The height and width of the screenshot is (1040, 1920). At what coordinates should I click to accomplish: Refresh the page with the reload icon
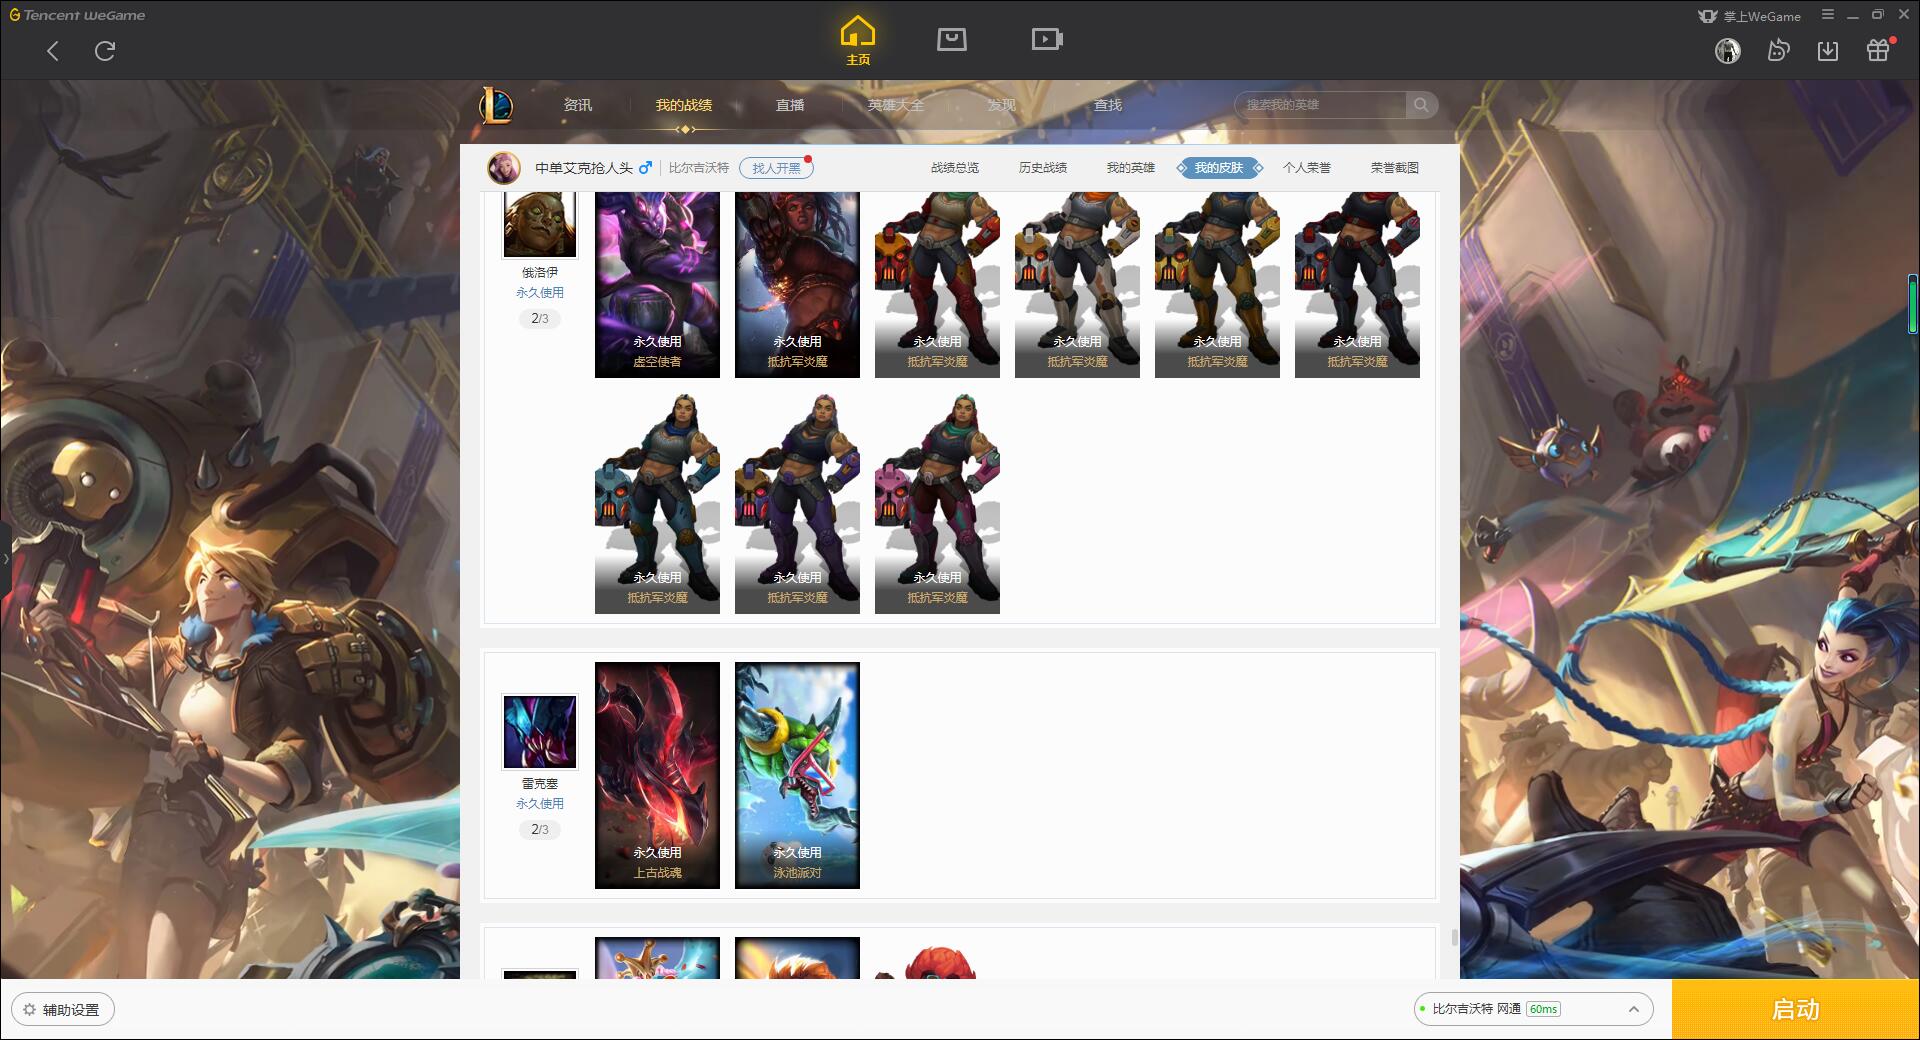coord(105,51)
